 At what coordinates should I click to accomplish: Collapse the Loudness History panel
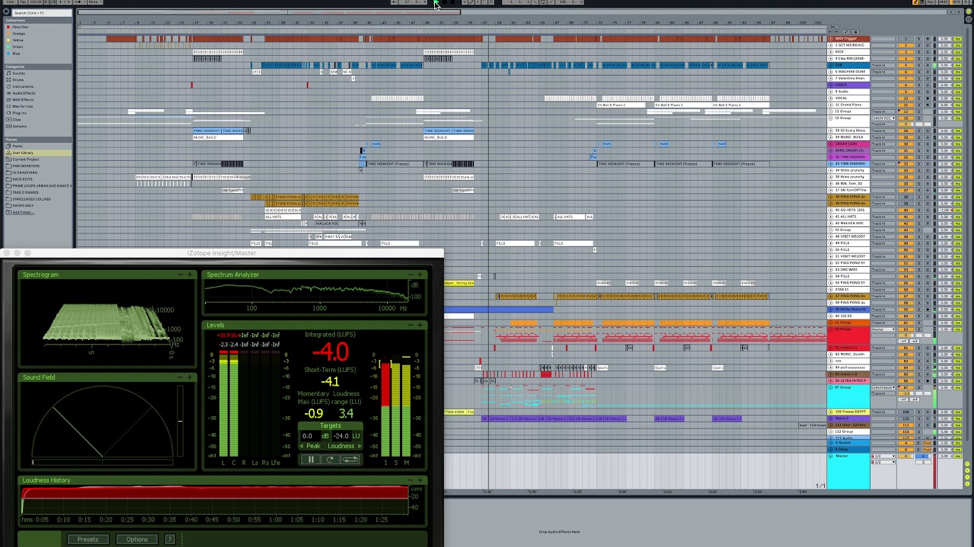[411, 480]
